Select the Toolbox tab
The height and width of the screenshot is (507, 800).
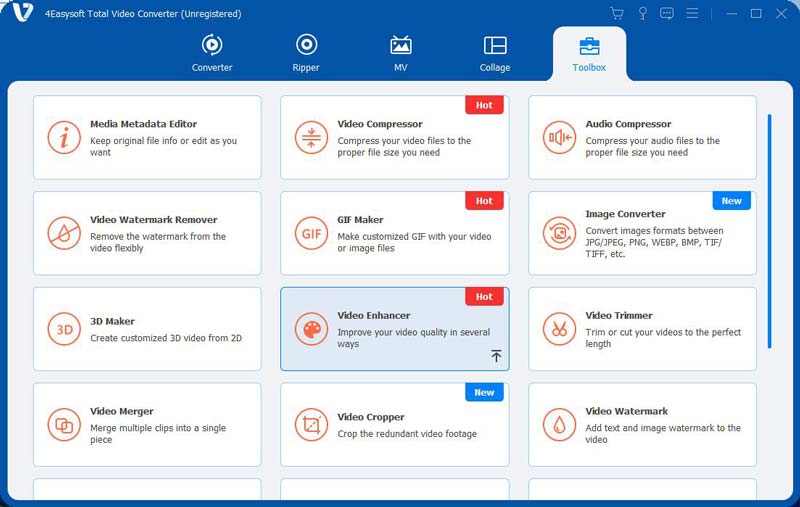pos(589,53)
